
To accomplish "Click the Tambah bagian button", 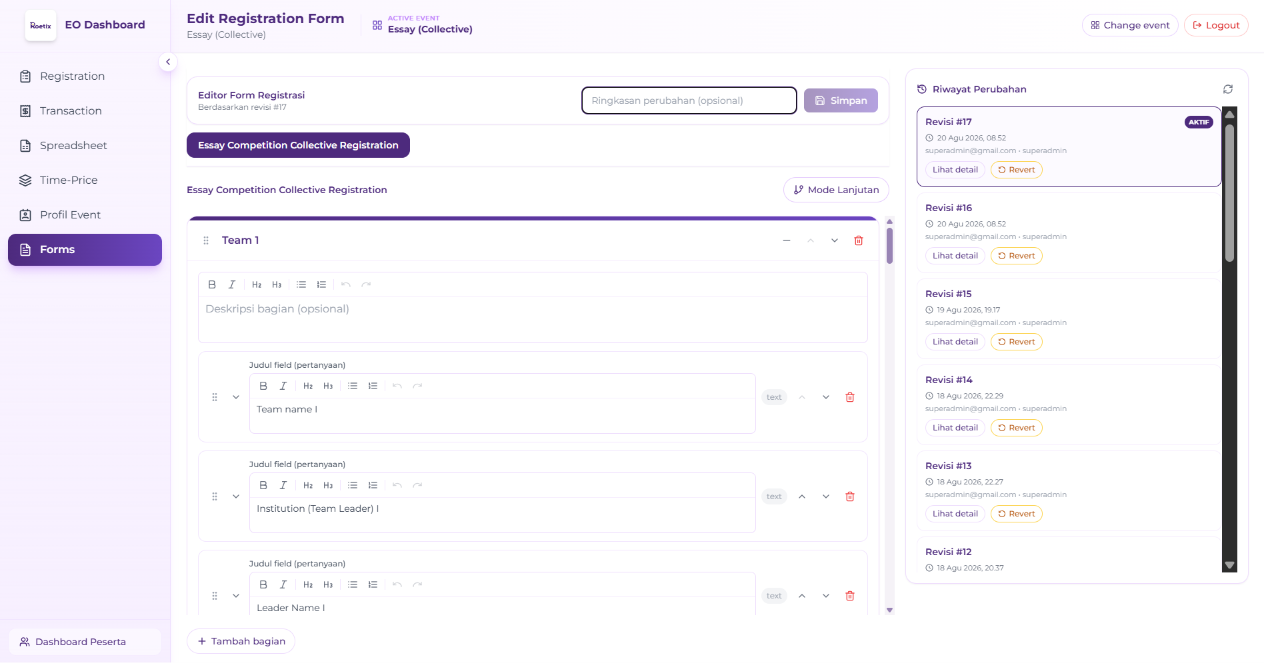I will (x=241, y=641).
